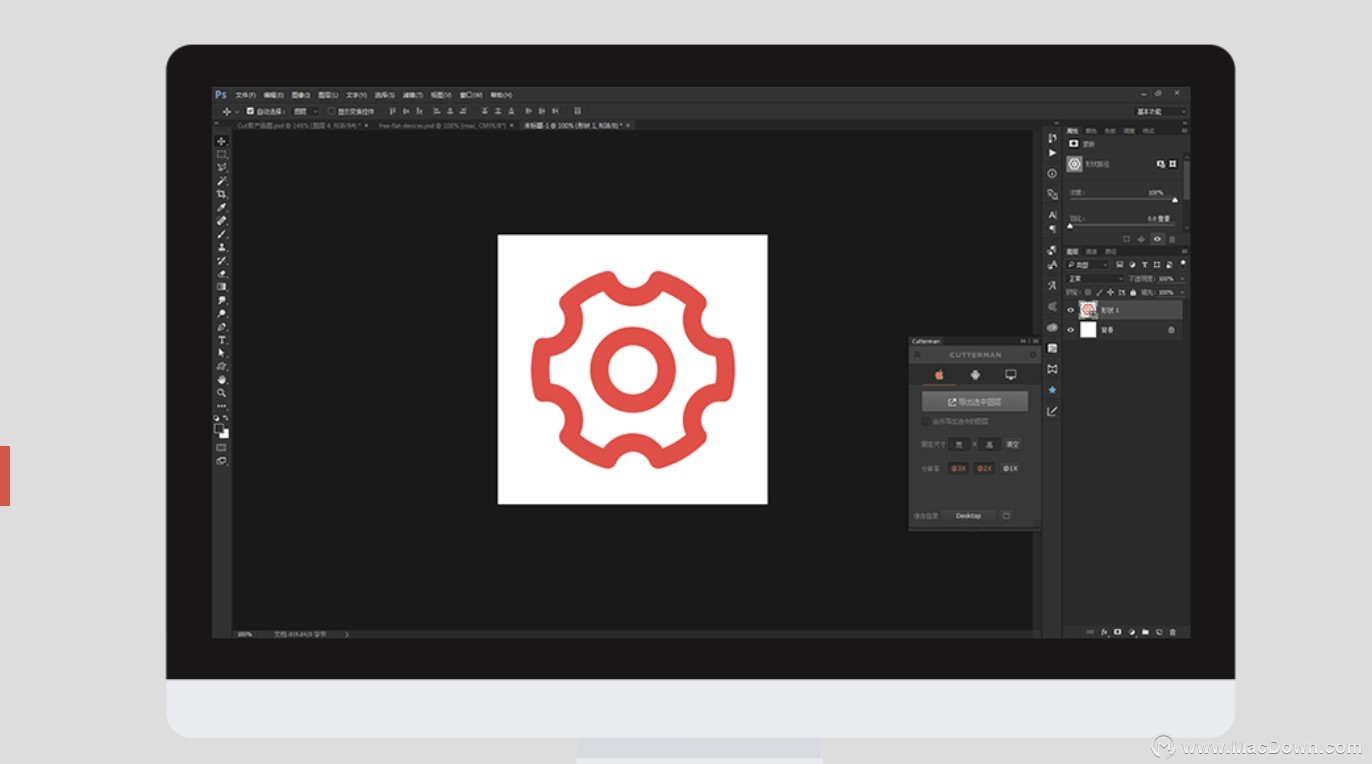Select the Clone Stamp tool

point(221,247)
